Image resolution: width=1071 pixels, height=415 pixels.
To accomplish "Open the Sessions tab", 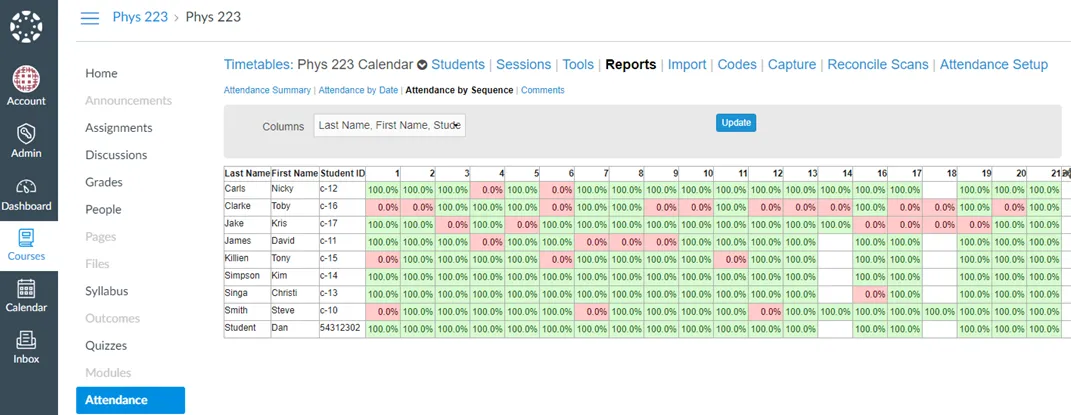I will coord(523,64).
